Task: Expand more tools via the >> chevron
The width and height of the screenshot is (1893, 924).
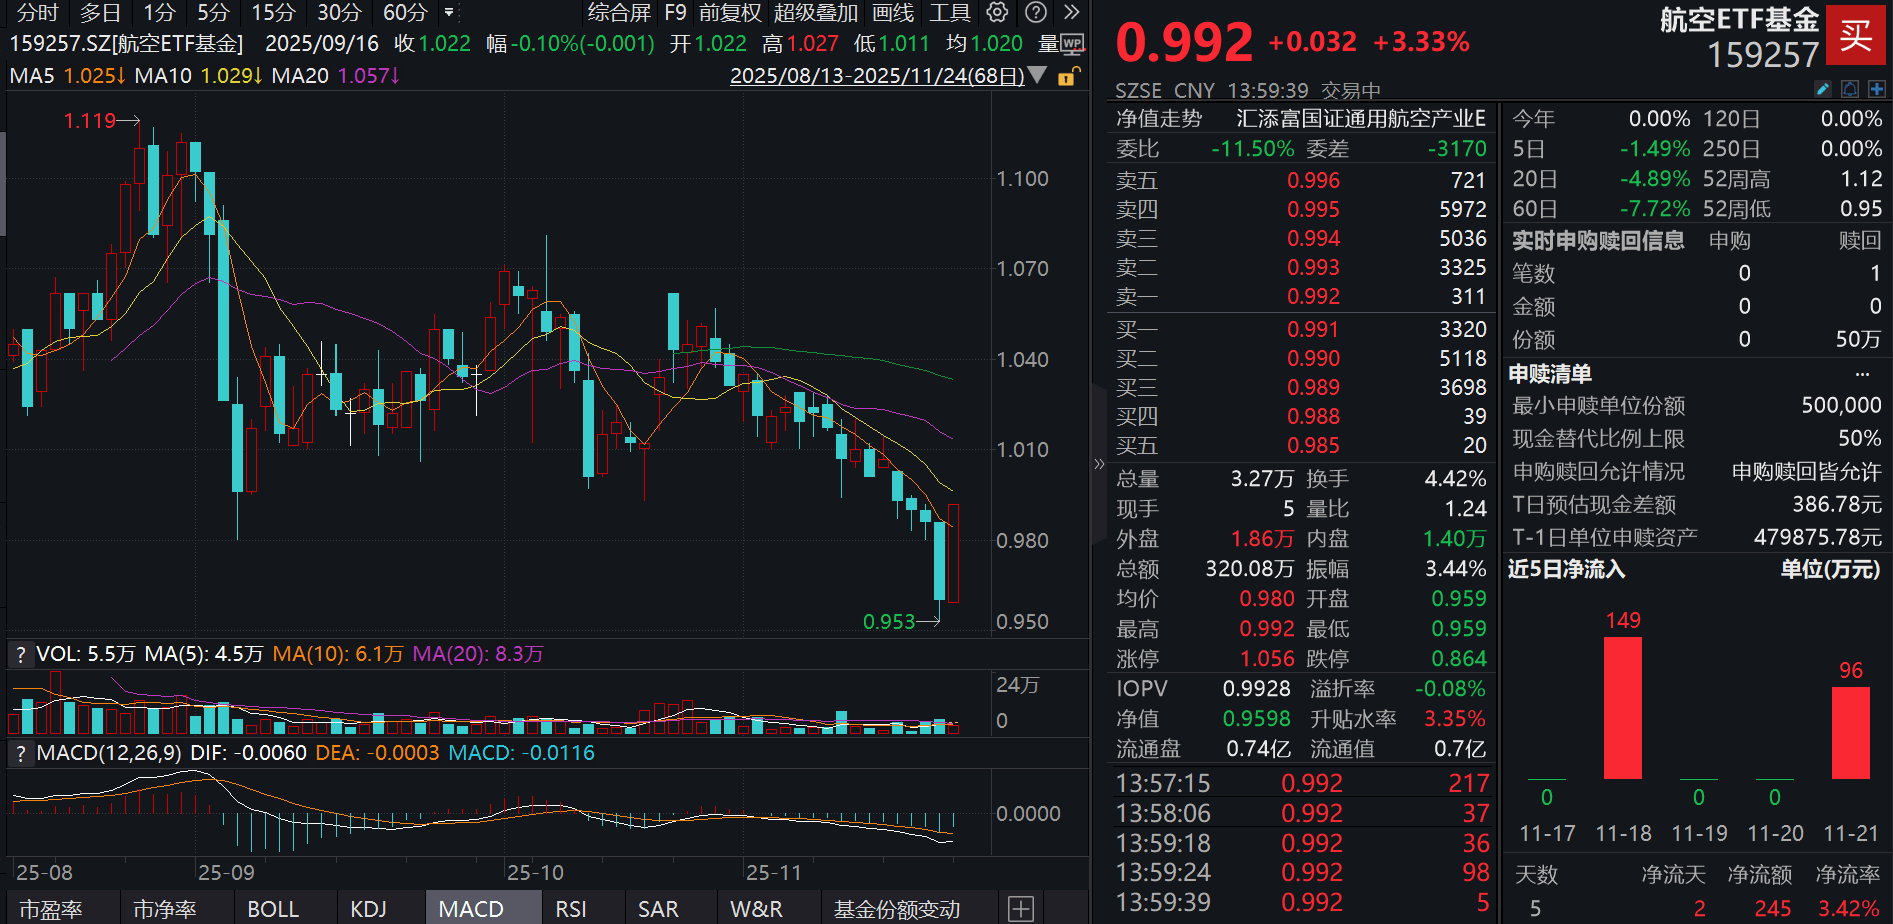Action: [x=1071, y=13]
